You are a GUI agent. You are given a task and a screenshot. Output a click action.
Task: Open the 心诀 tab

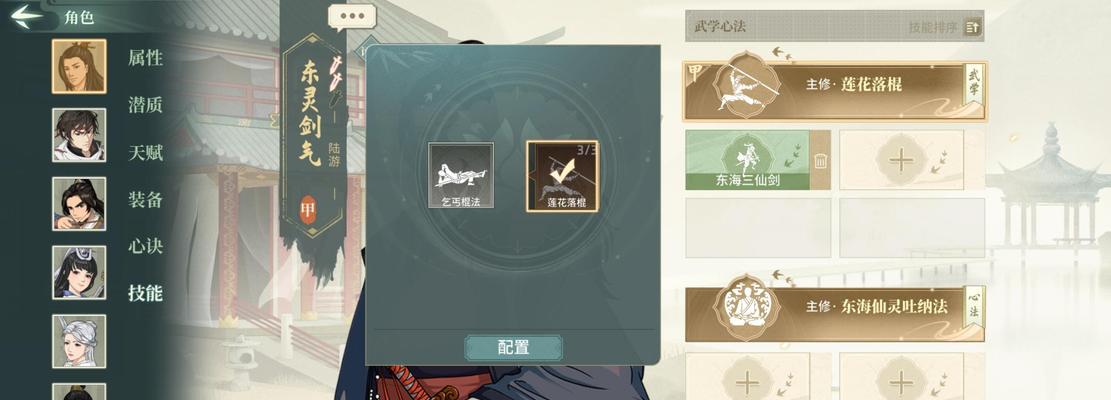[x=145, y=246]
